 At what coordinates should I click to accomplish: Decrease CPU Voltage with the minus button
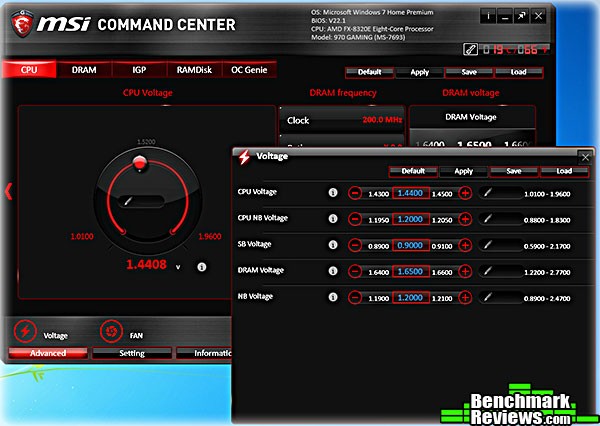point(356,192)
